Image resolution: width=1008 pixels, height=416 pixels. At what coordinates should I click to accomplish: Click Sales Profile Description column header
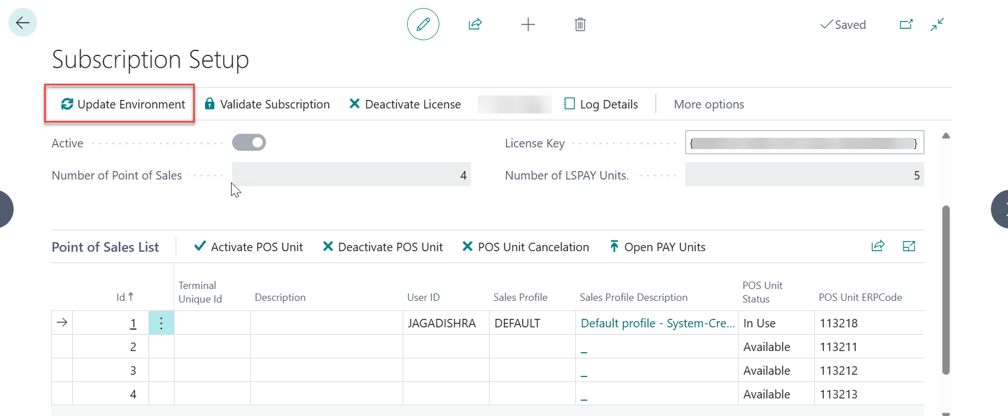(633, 297)
